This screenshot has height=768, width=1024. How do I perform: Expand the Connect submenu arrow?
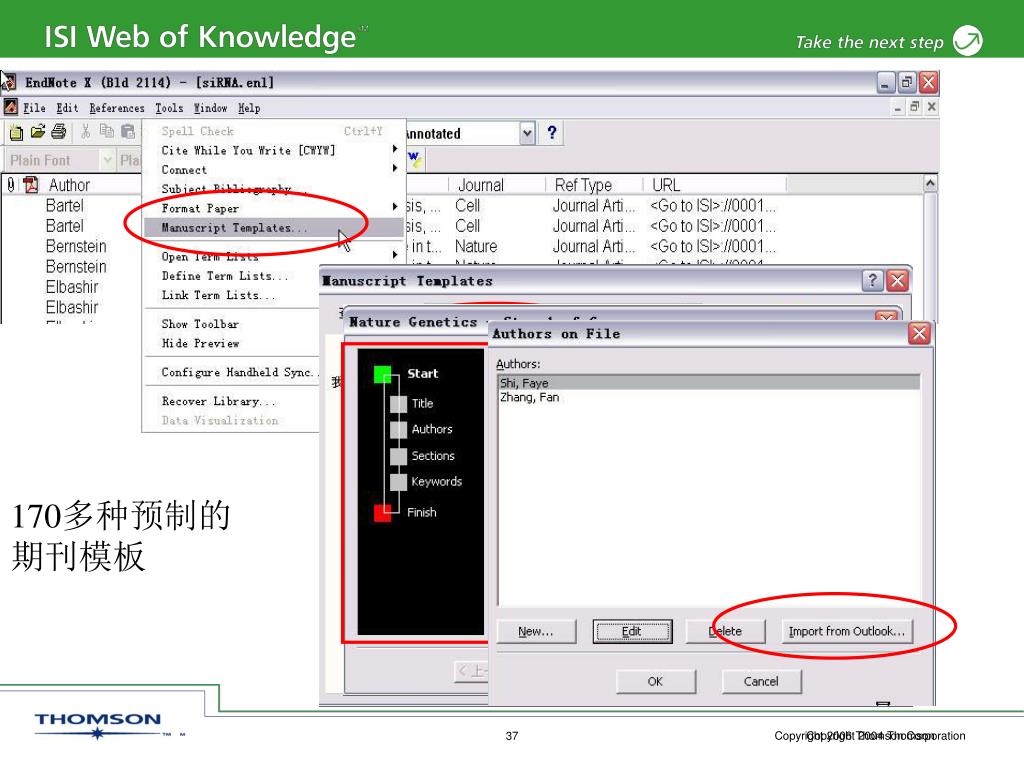394,168
